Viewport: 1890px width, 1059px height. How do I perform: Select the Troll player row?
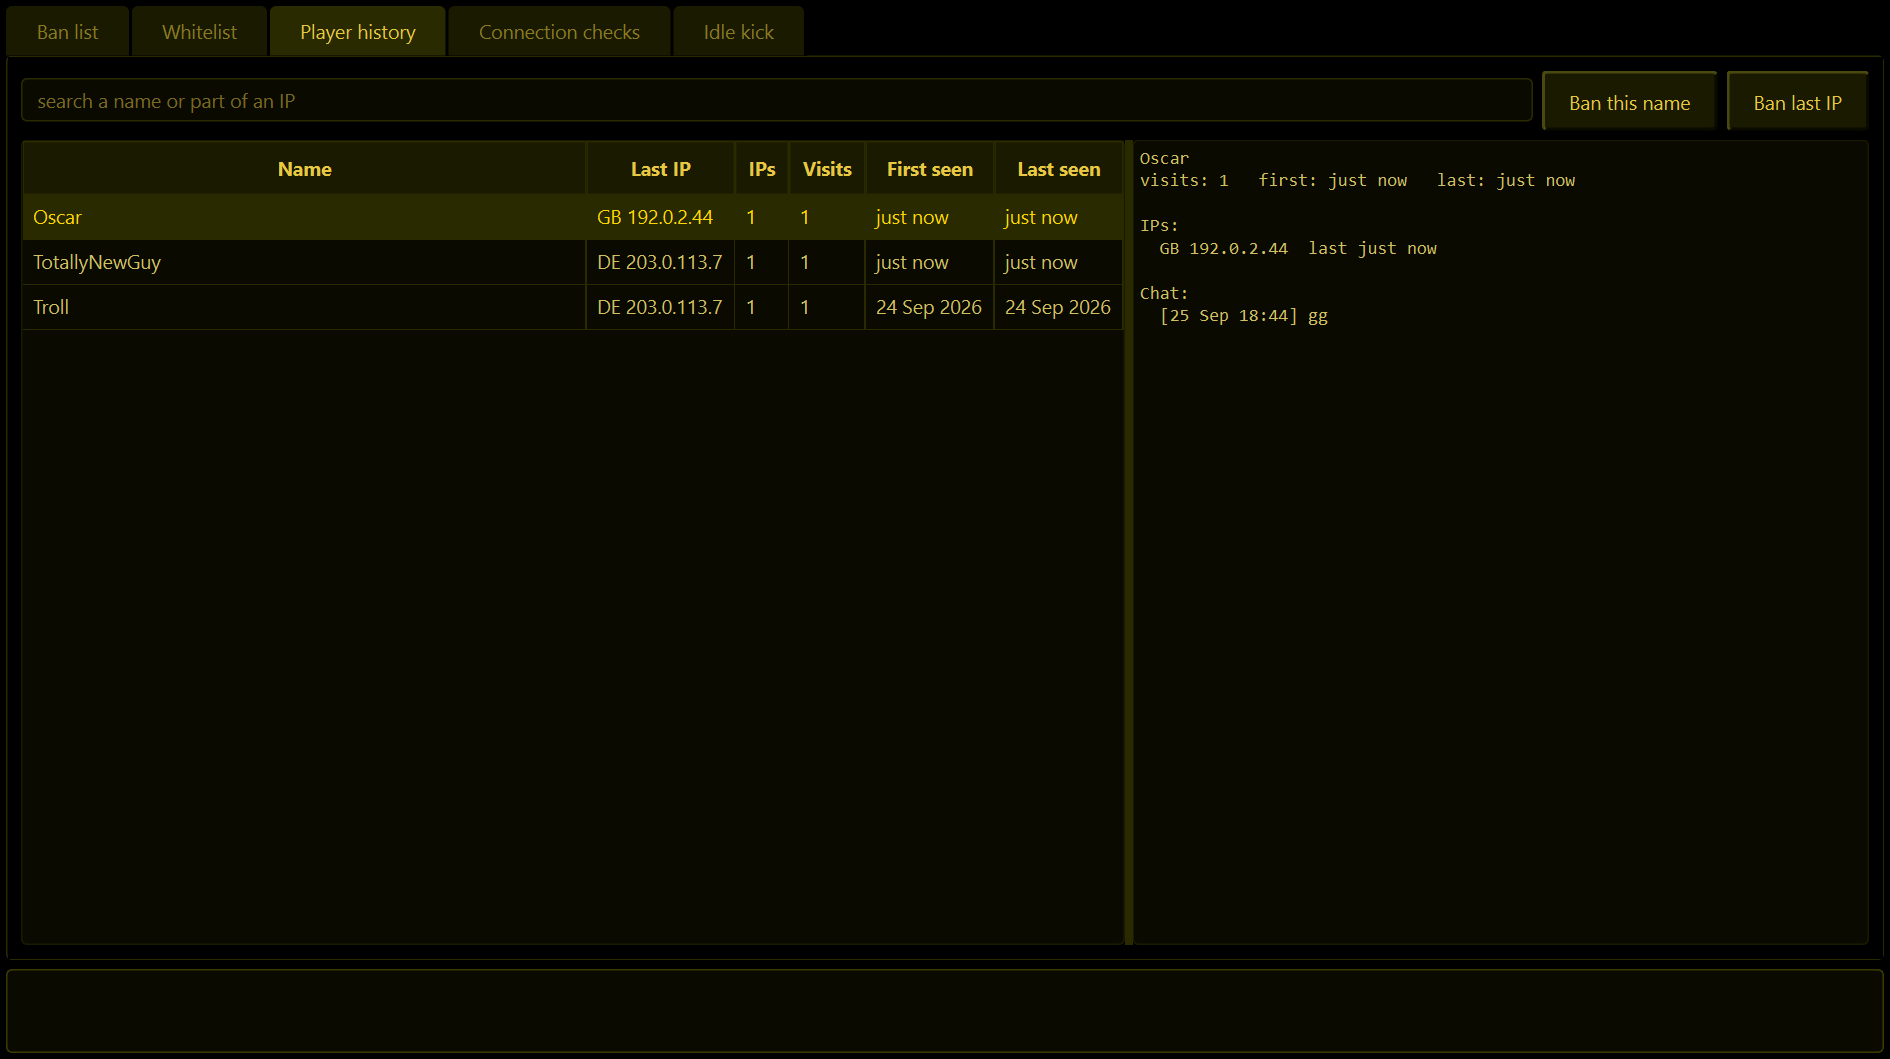pyautogui.click(x=573, y=307)
